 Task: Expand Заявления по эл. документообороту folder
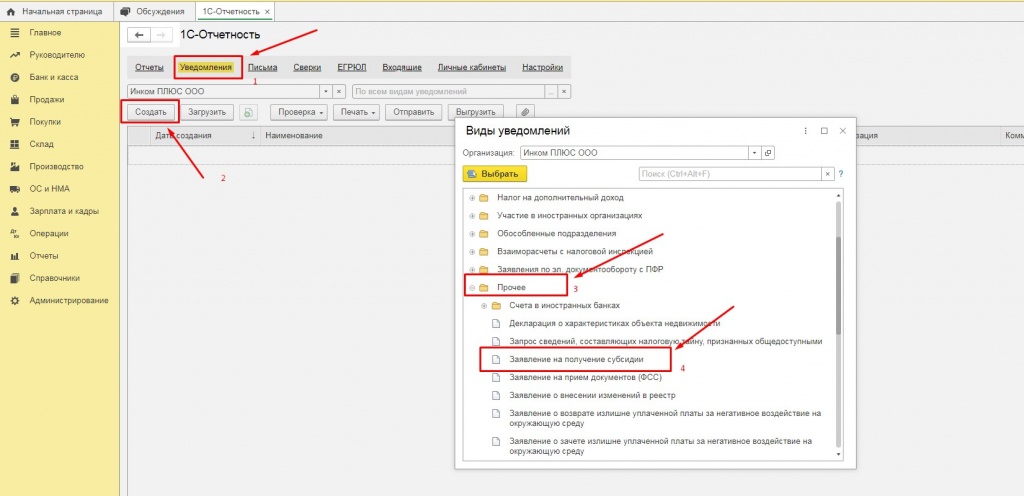472,269
